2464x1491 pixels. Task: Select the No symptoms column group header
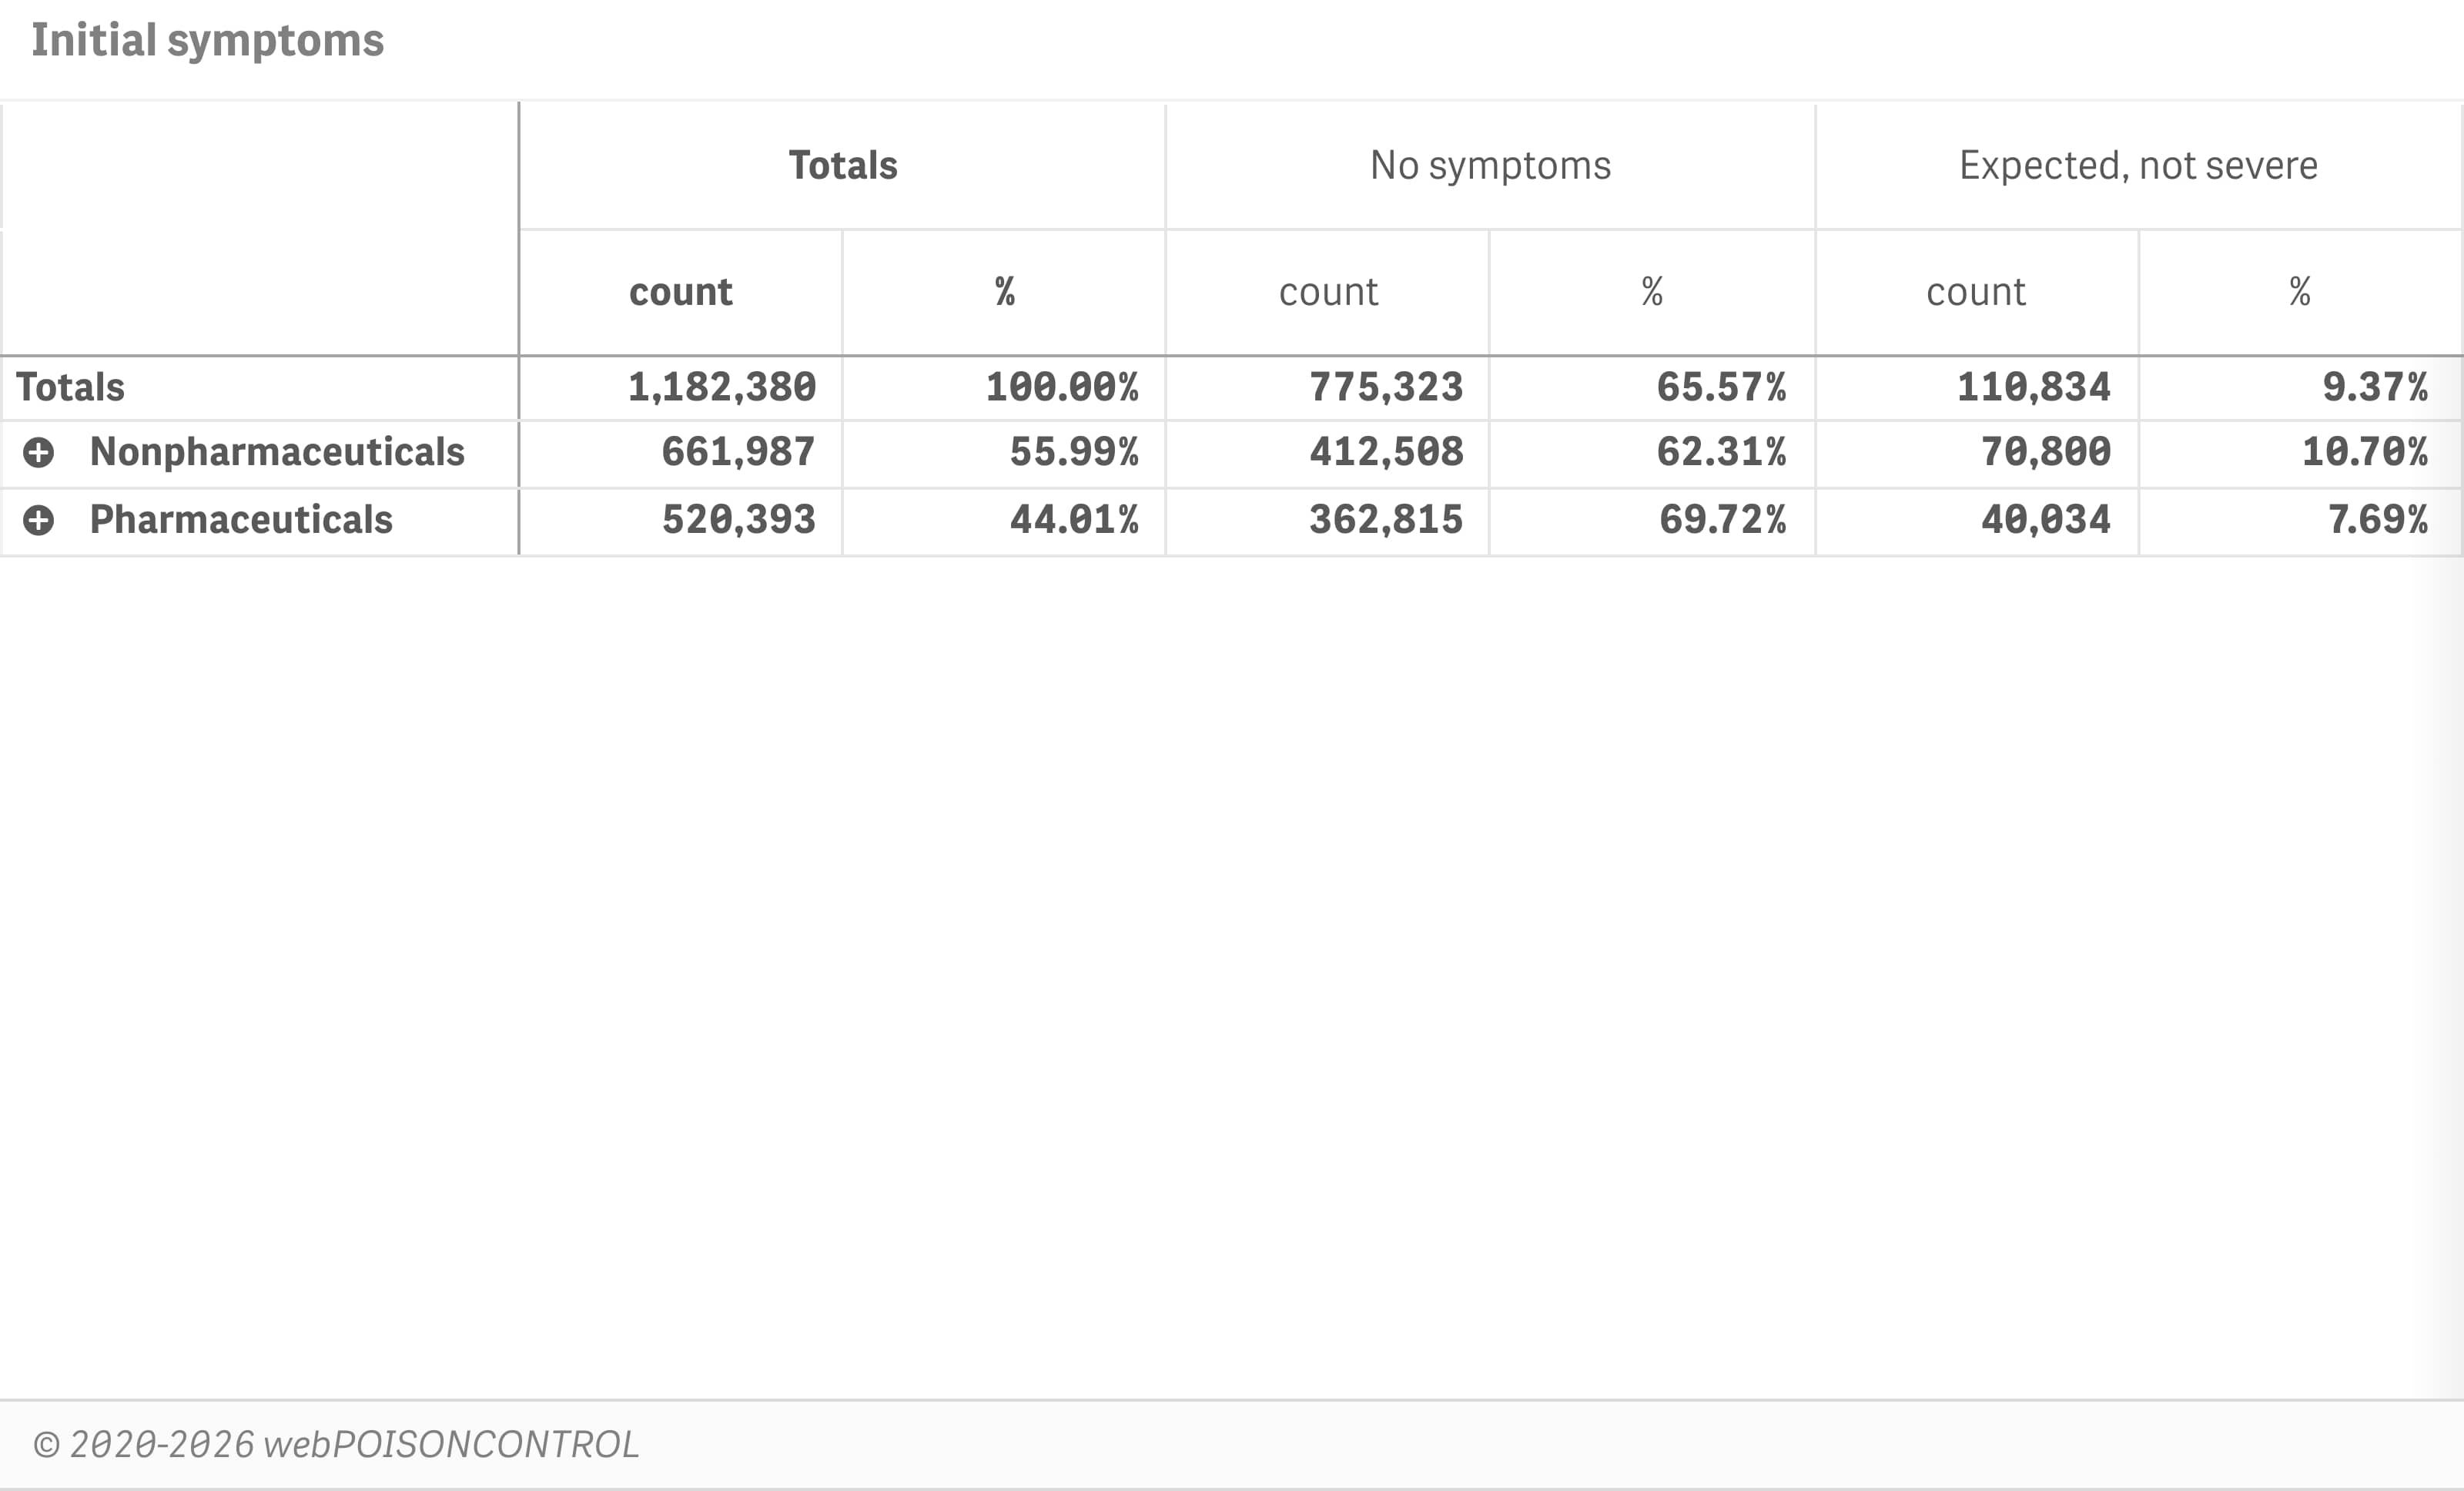[x=1490, y=165]
